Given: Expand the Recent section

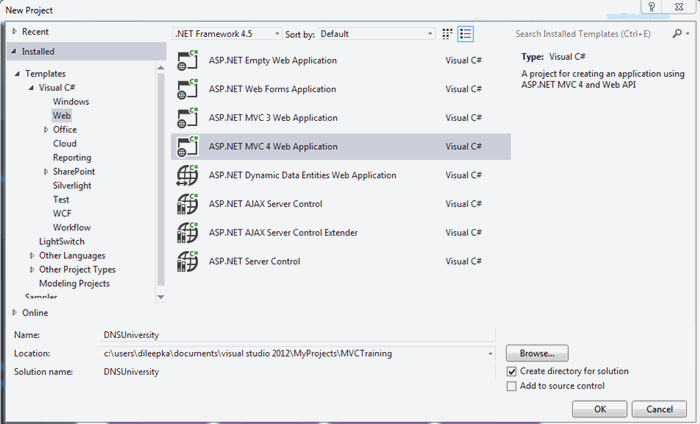Looking at the screenshot, I should [x=15, y=31].
